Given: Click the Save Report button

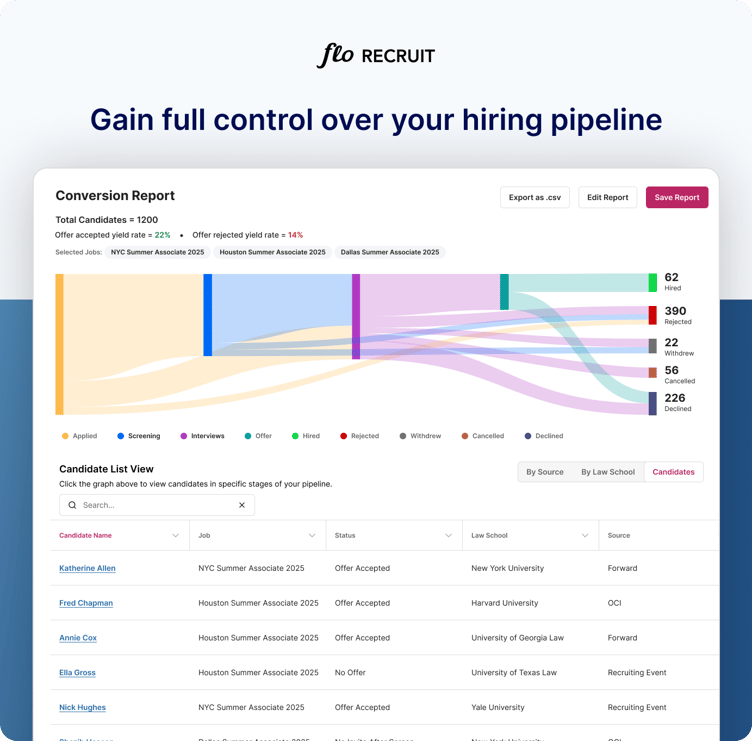Looking at the screenshot, I should 676,198.
